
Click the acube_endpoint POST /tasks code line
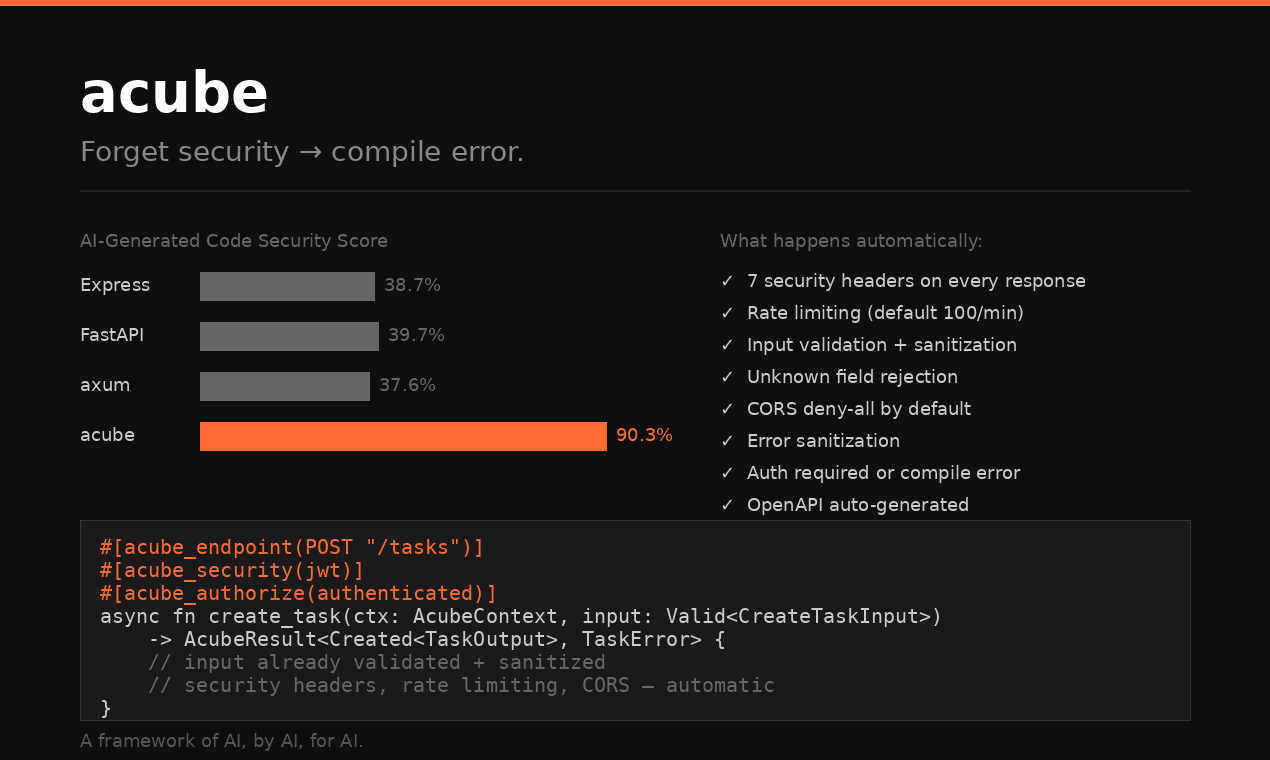pos(291,547)
